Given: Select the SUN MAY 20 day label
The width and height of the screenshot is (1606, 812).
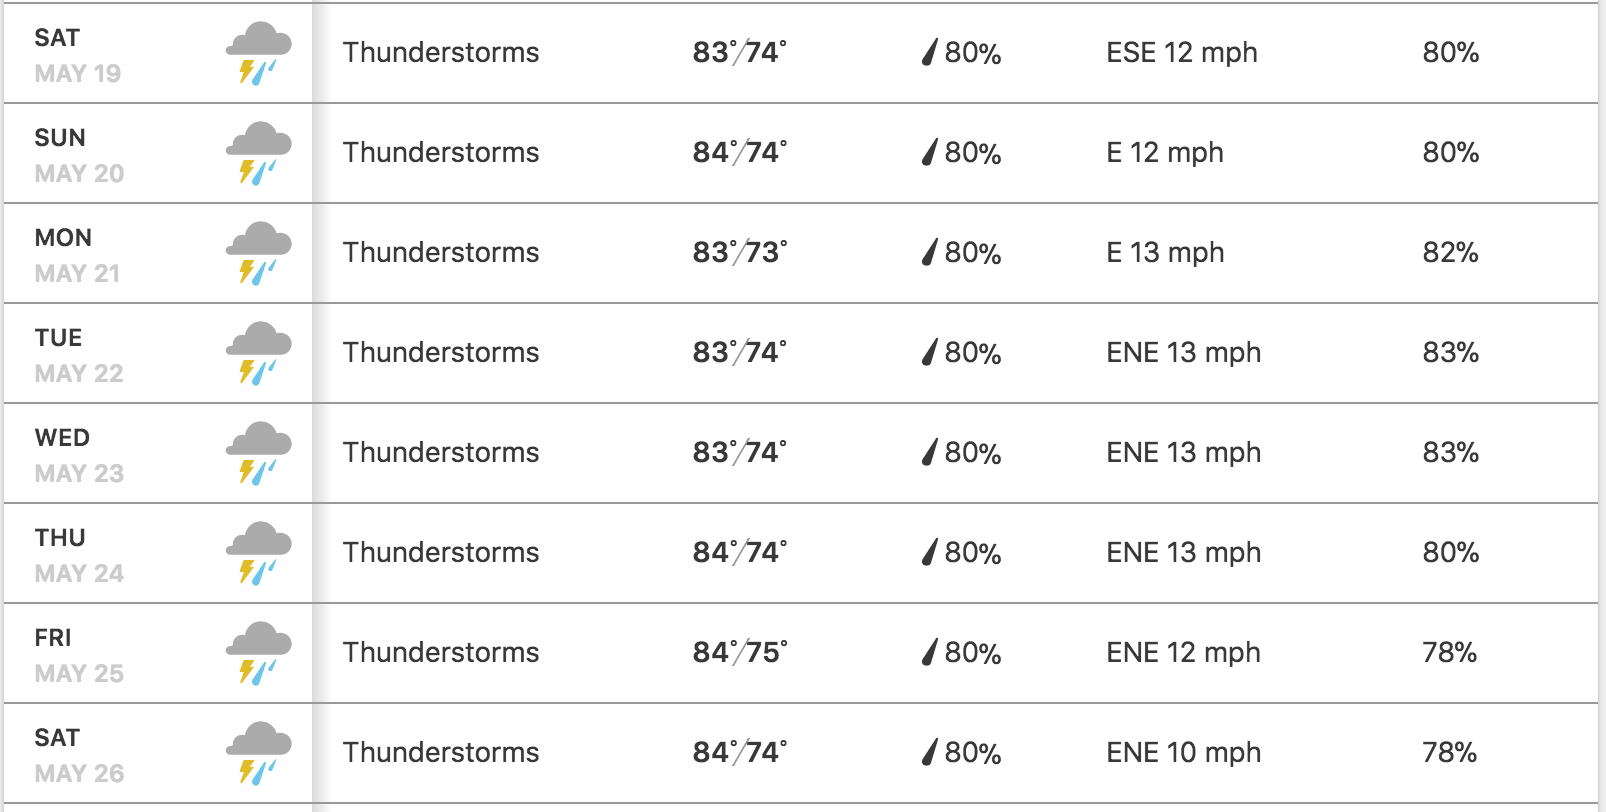Looking at the screenshot, I should pyautogui.click(x=79, y=155).
